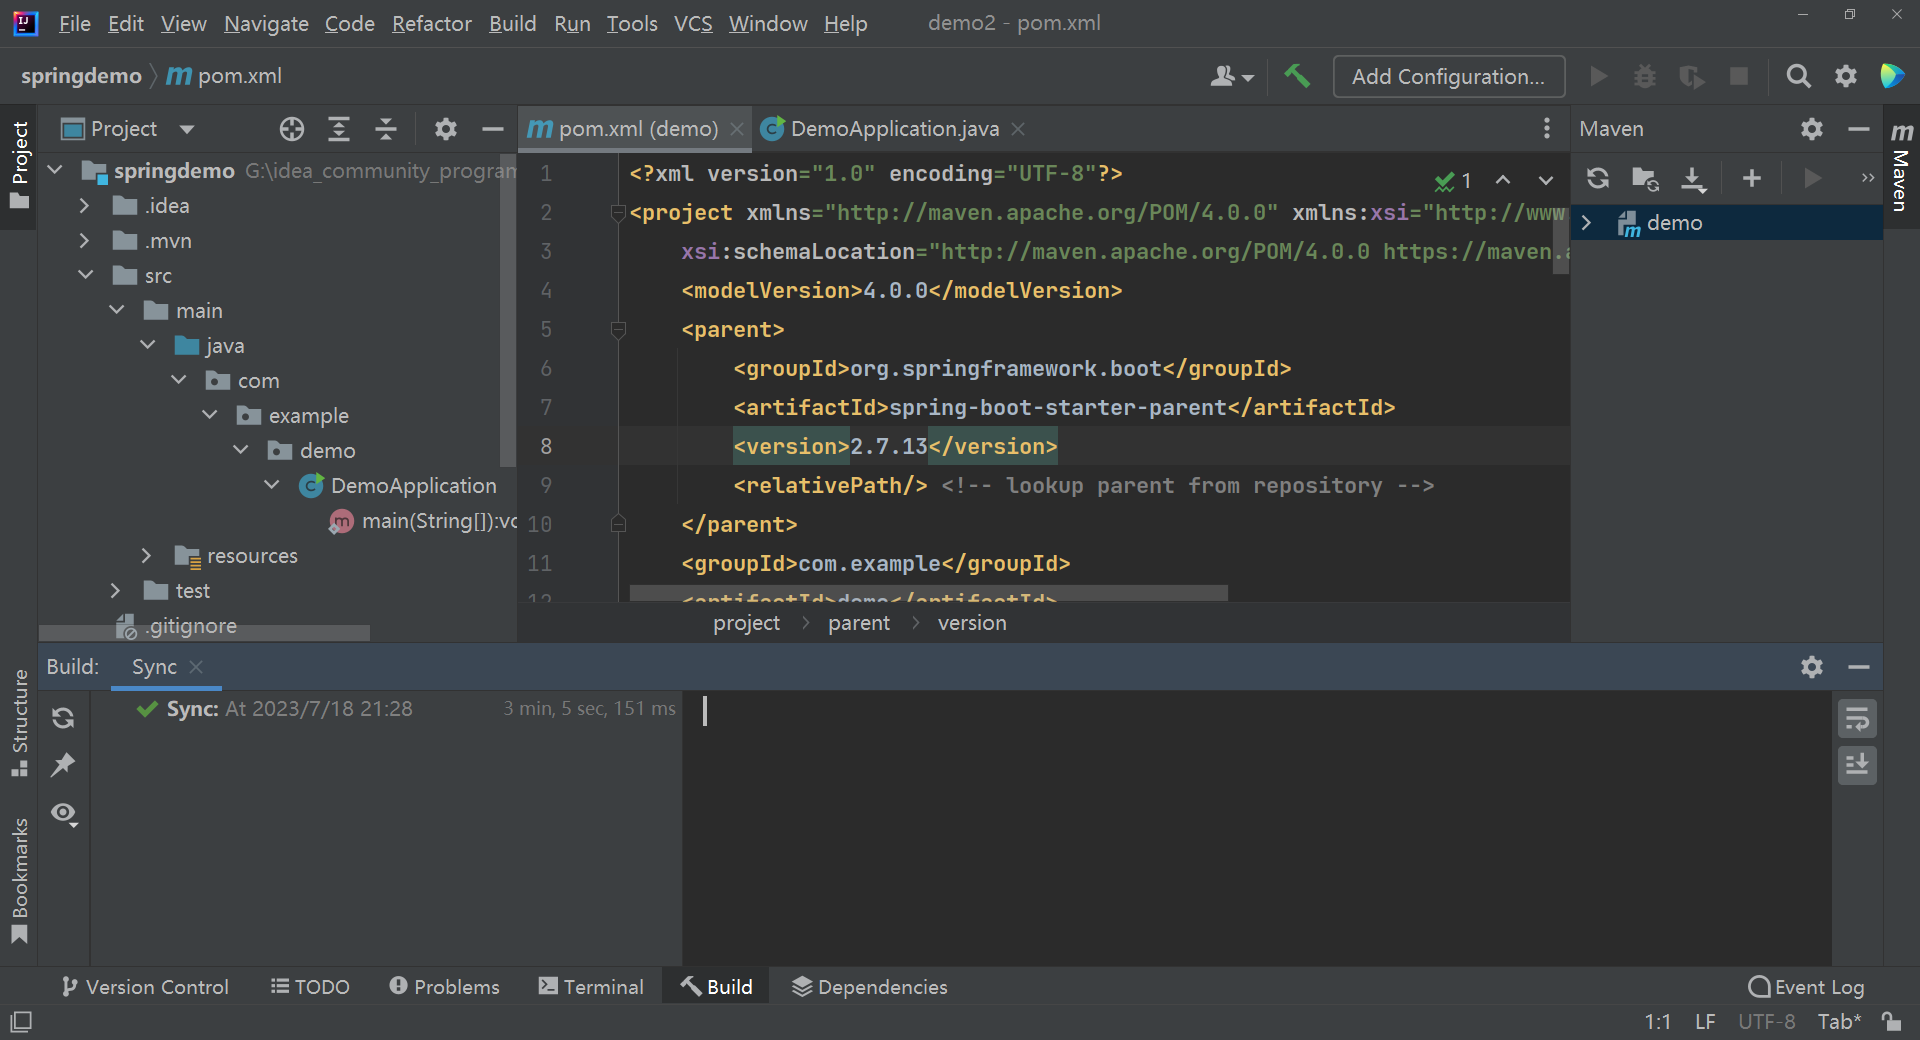Screen dimensions: 1920x1040
Task: Toggle read-only lock in status bar
Action: (1891, 1021)
